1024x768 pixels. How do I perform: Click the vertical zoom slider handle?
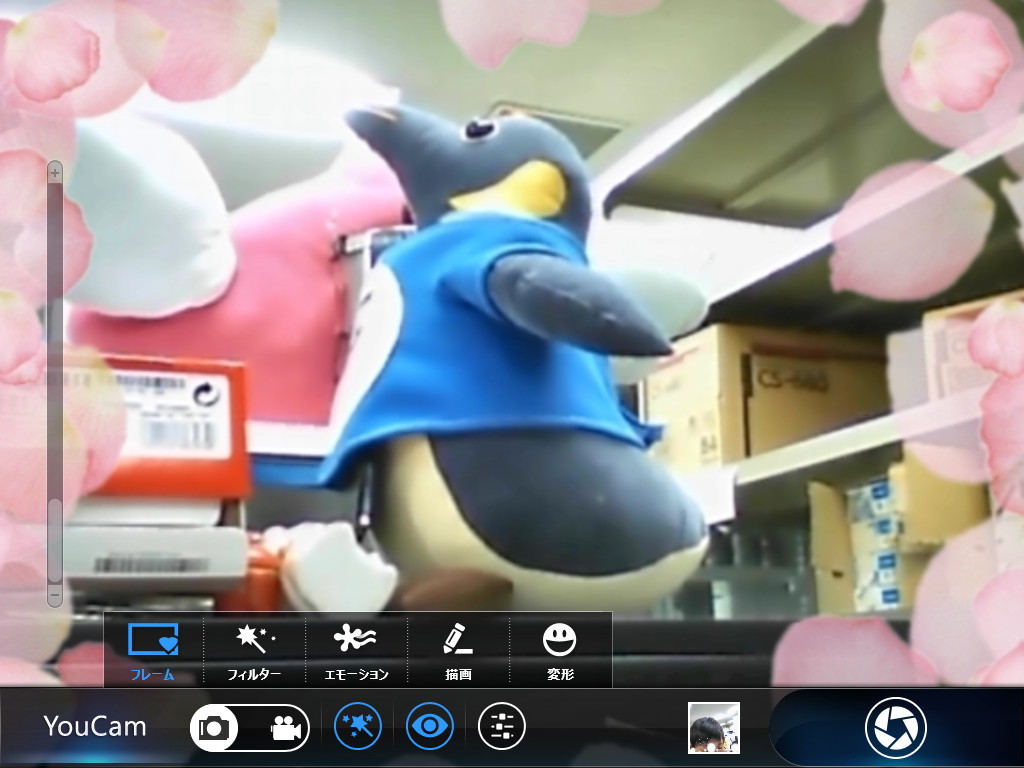(56, 541)
